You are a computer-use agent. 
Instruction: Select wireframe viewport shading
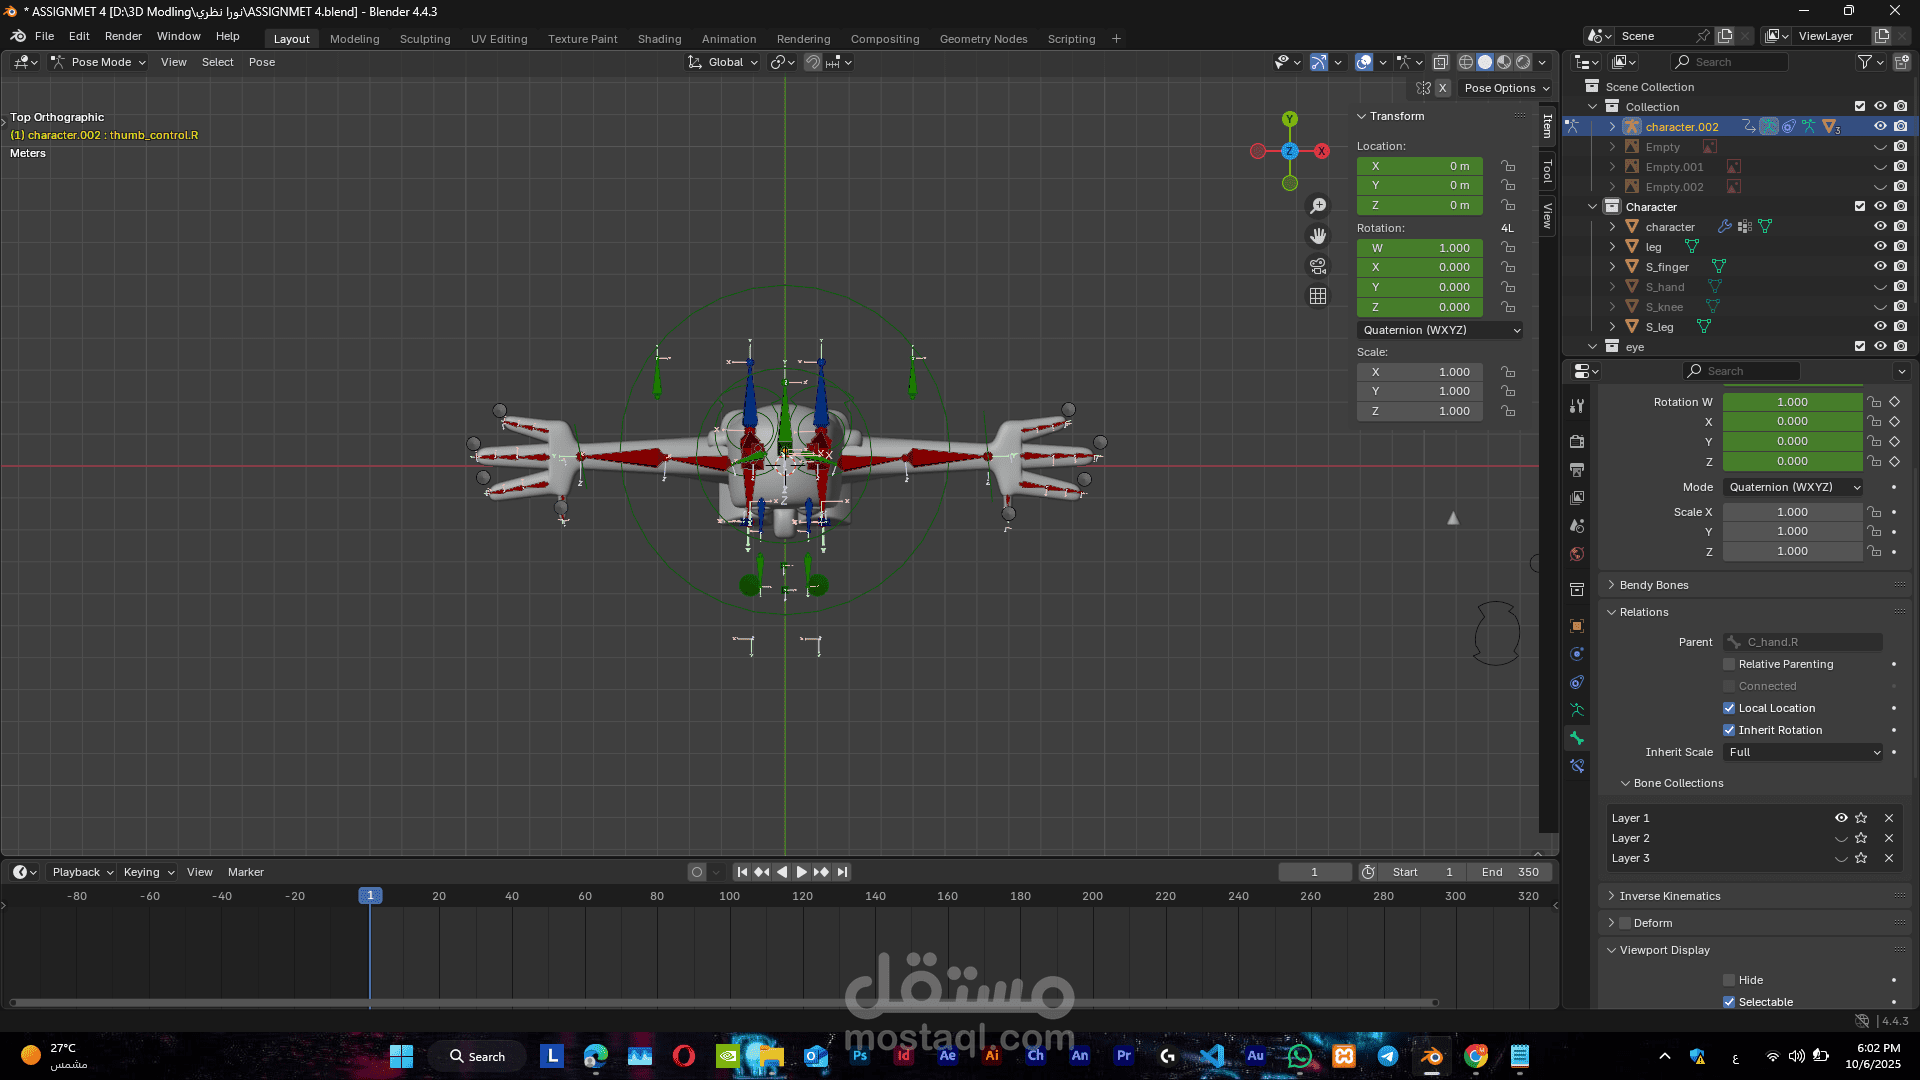coord(1466,62)
